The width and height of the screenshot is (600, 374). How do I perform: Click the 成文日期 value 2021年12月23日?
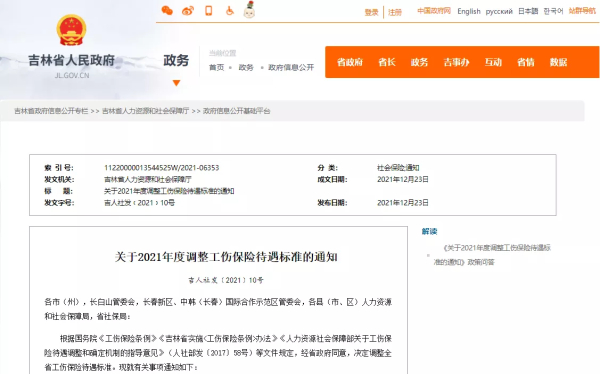(x=403, y=179)
